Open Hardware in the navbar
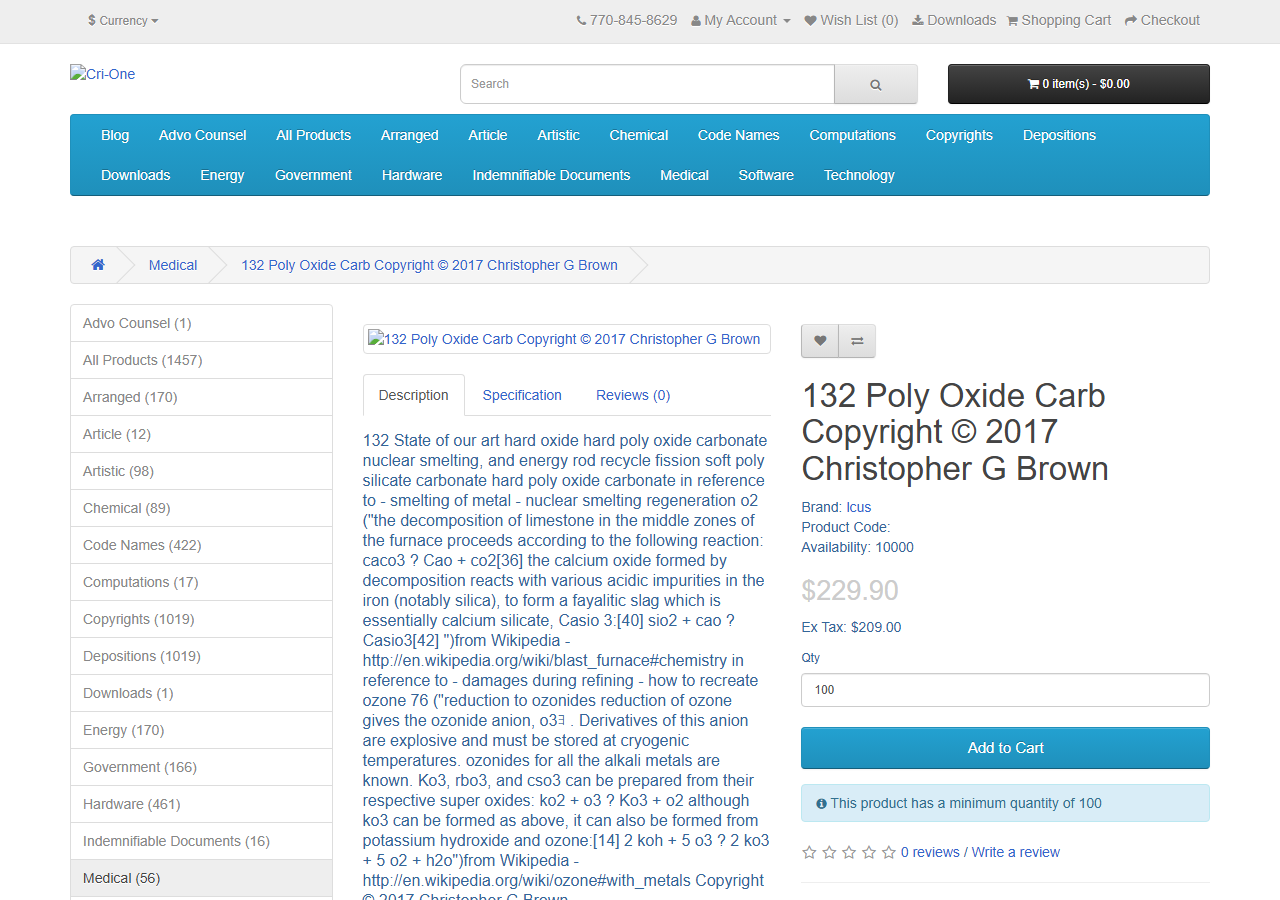1280x900 pixels. click(x=412, y=175)
